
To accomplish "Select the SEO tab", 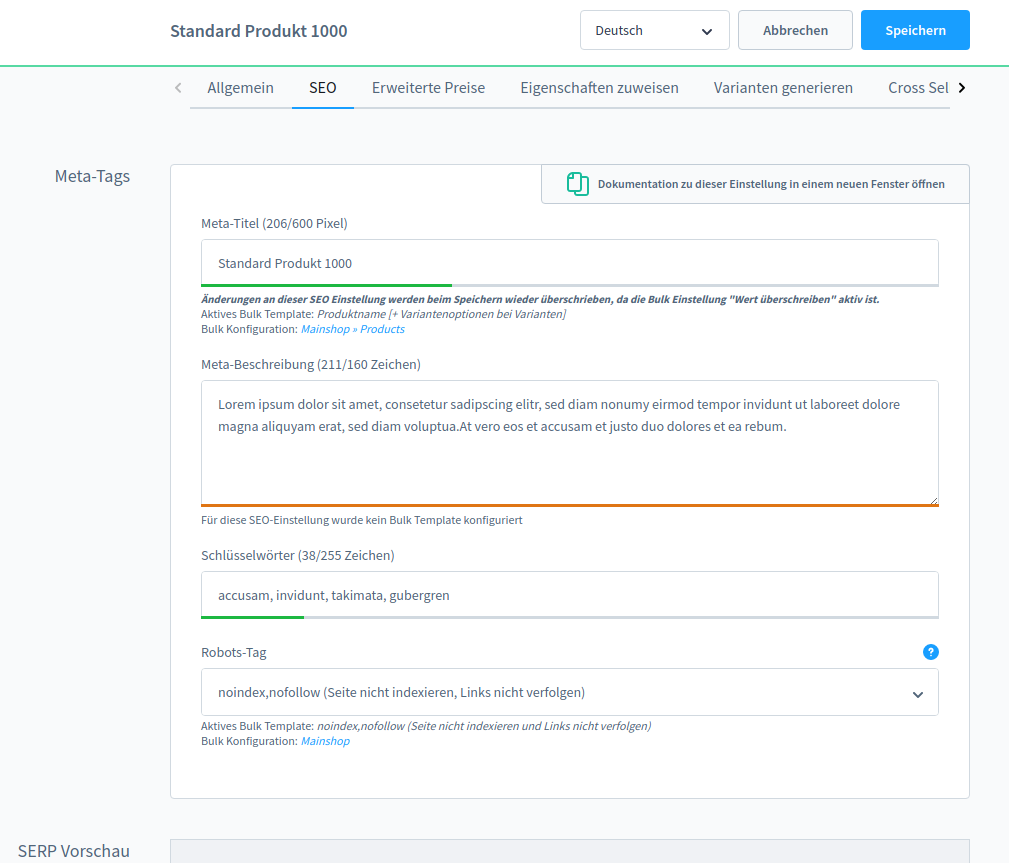I will coord(322,88).
